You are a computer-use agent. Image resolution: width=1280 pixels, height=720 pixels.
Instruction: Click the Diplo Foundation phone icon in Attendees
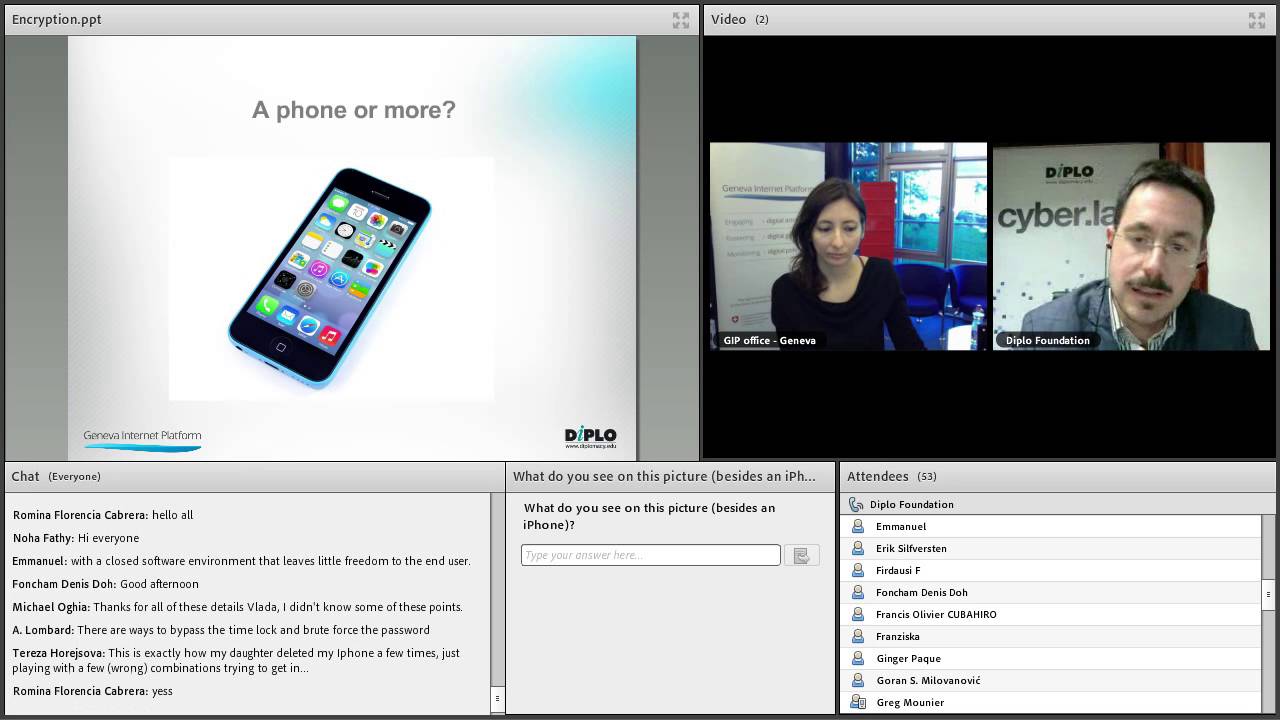pos(856,504)
